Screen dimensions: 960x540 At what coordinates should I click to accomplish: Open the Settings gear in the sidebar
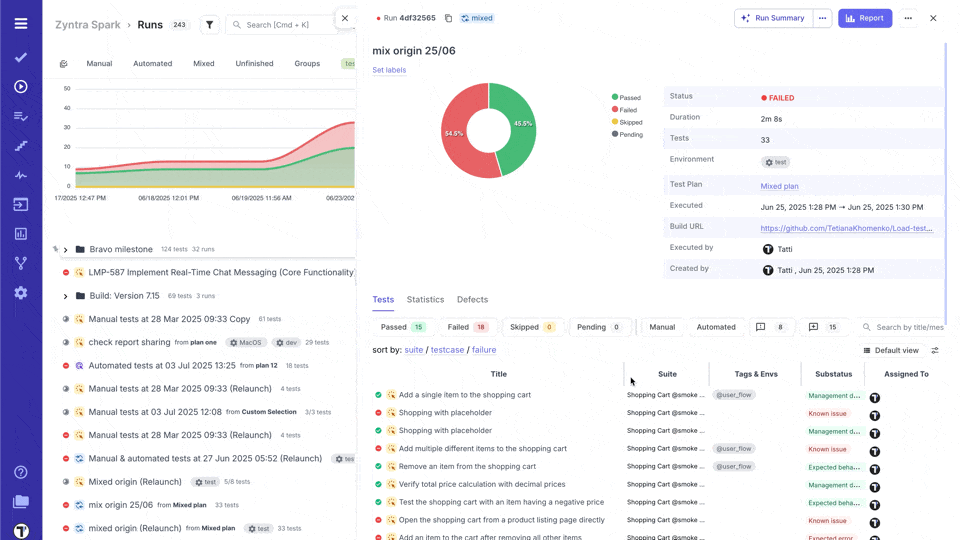click(21, 293)
